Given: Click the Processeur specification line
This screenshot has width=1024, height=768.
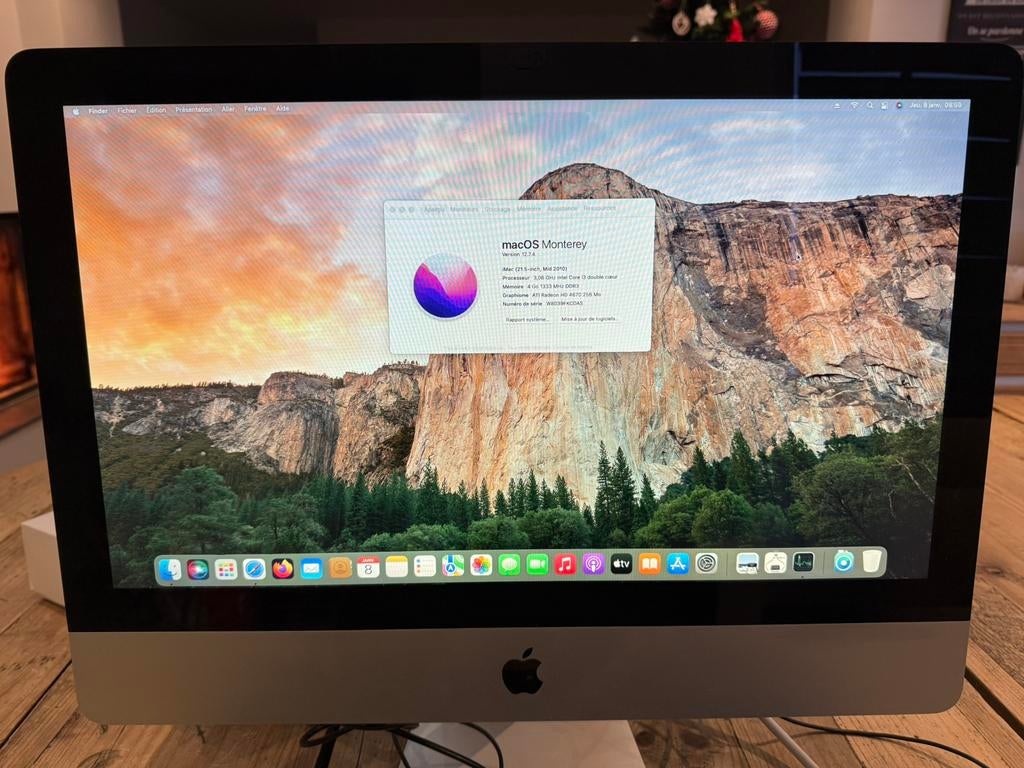Looking at the screenshot, I should click(560, 278).
